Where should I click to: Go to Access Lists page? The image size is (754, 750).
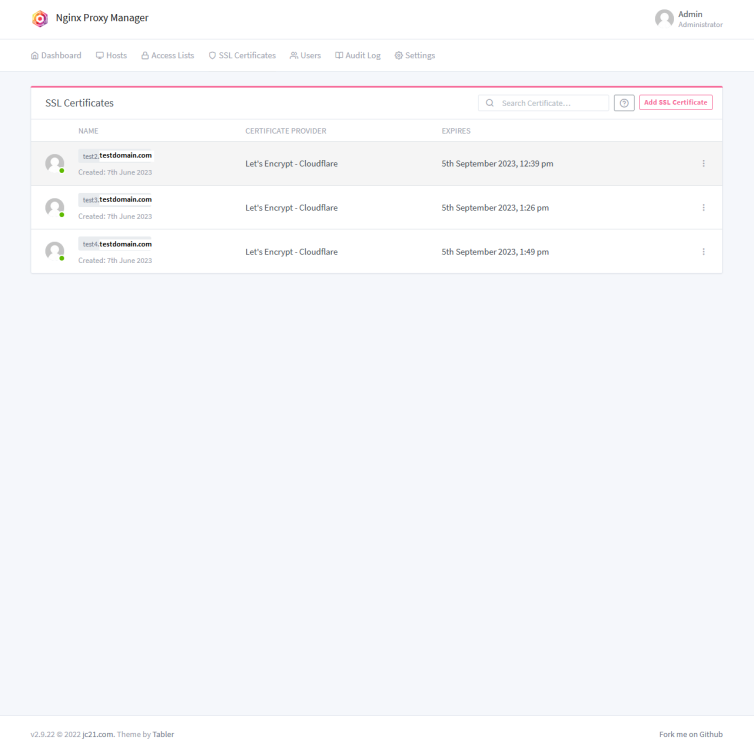coord(168,55)
